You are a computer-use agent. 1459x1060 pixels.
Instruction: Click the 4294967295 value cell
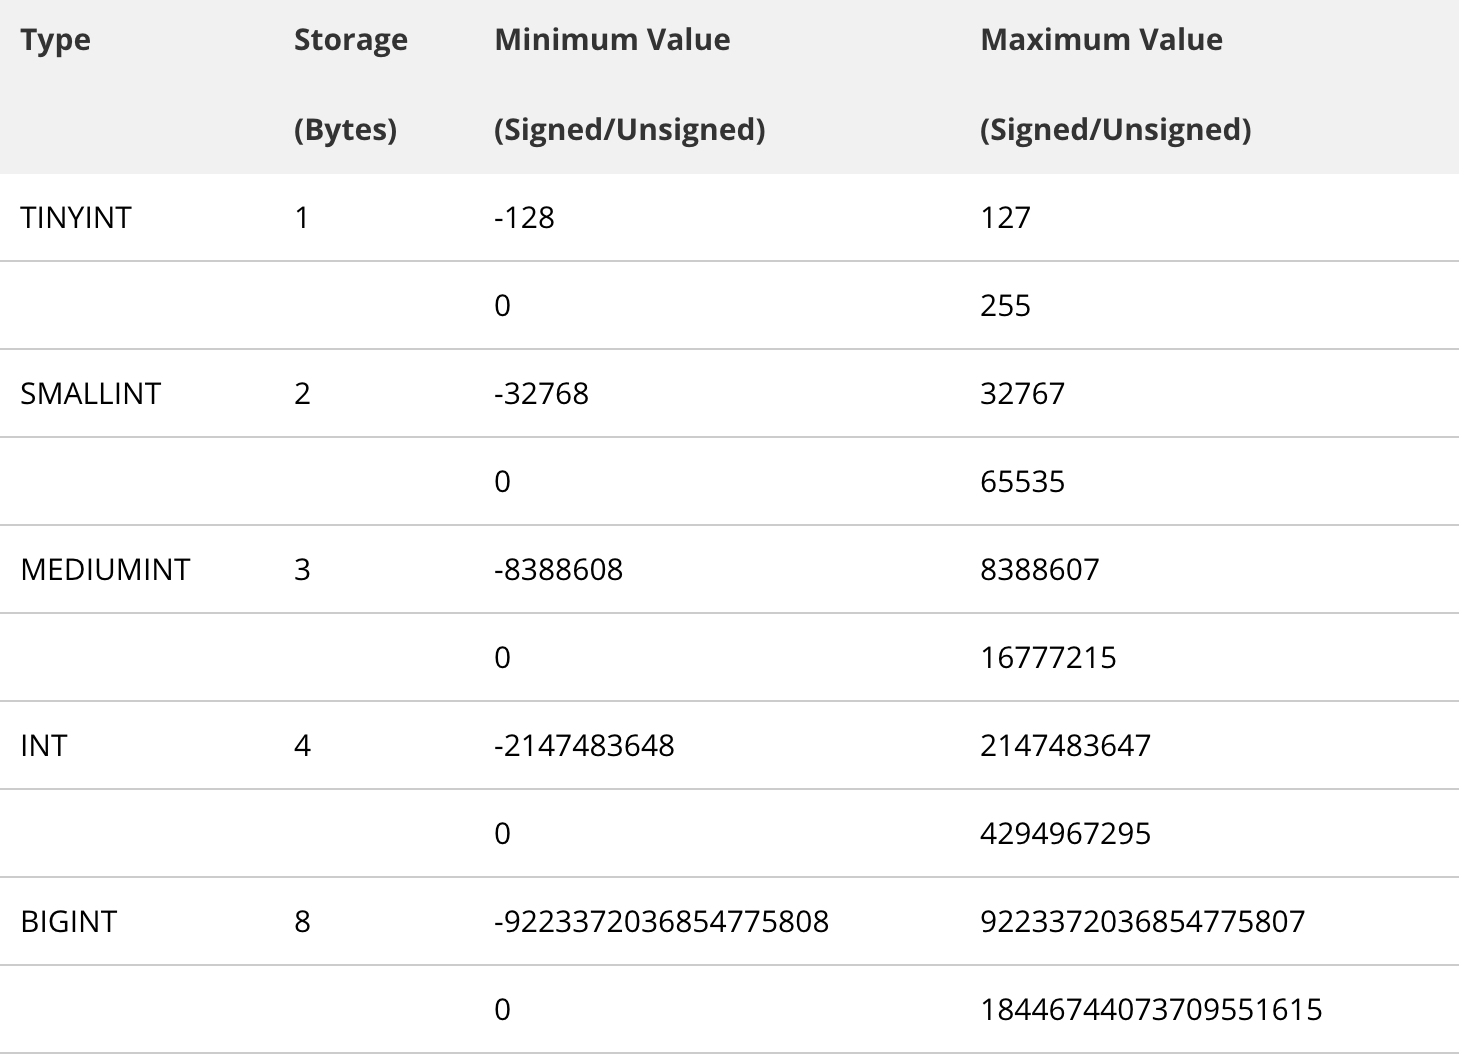(x=1065, y=834)
